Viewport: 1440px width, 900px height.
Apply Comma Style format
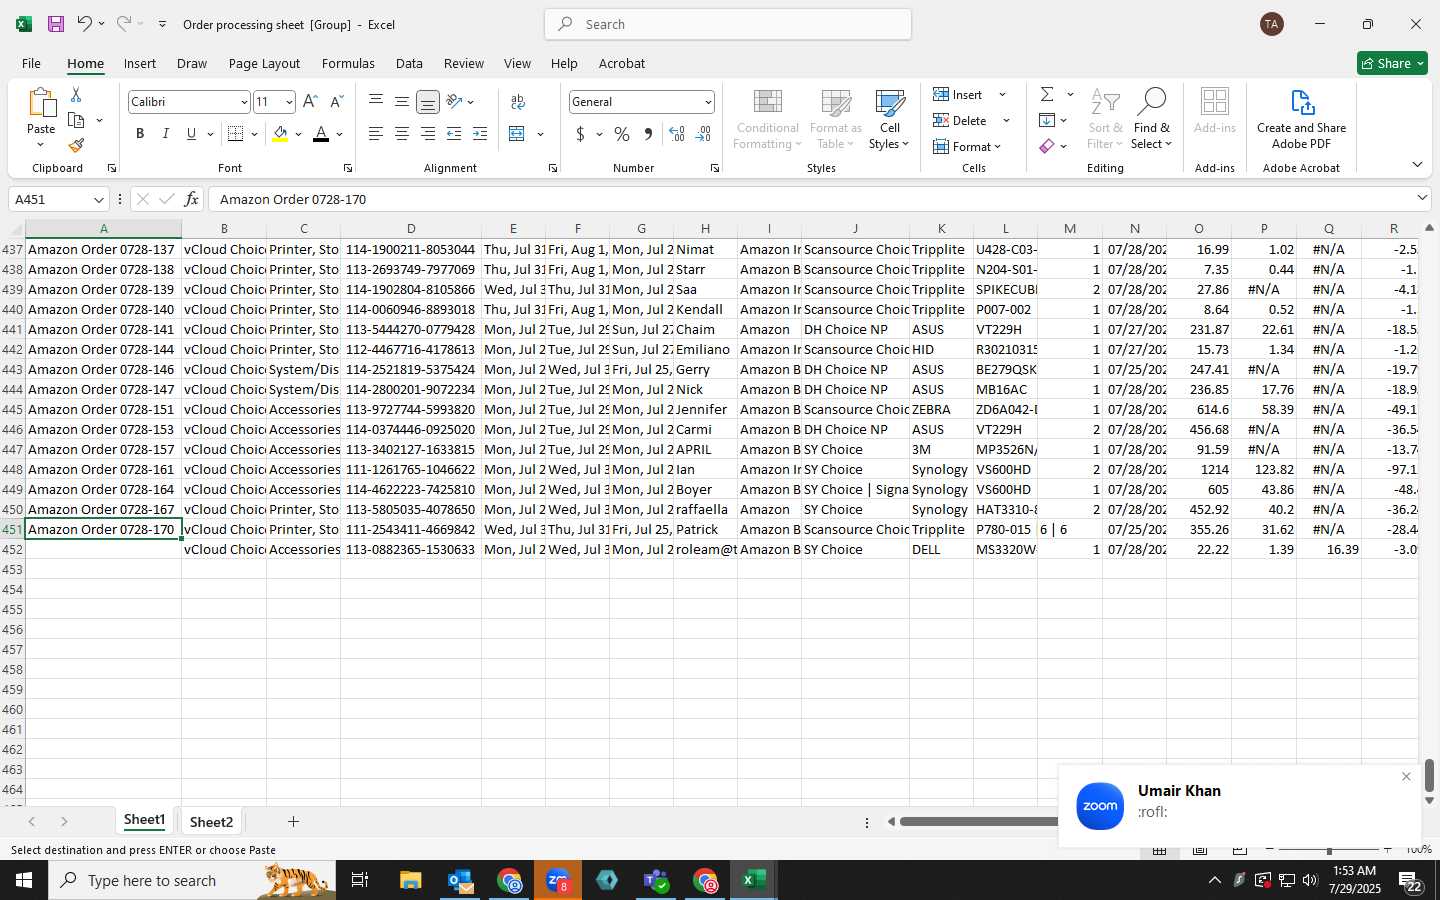(x=648, y=134)
